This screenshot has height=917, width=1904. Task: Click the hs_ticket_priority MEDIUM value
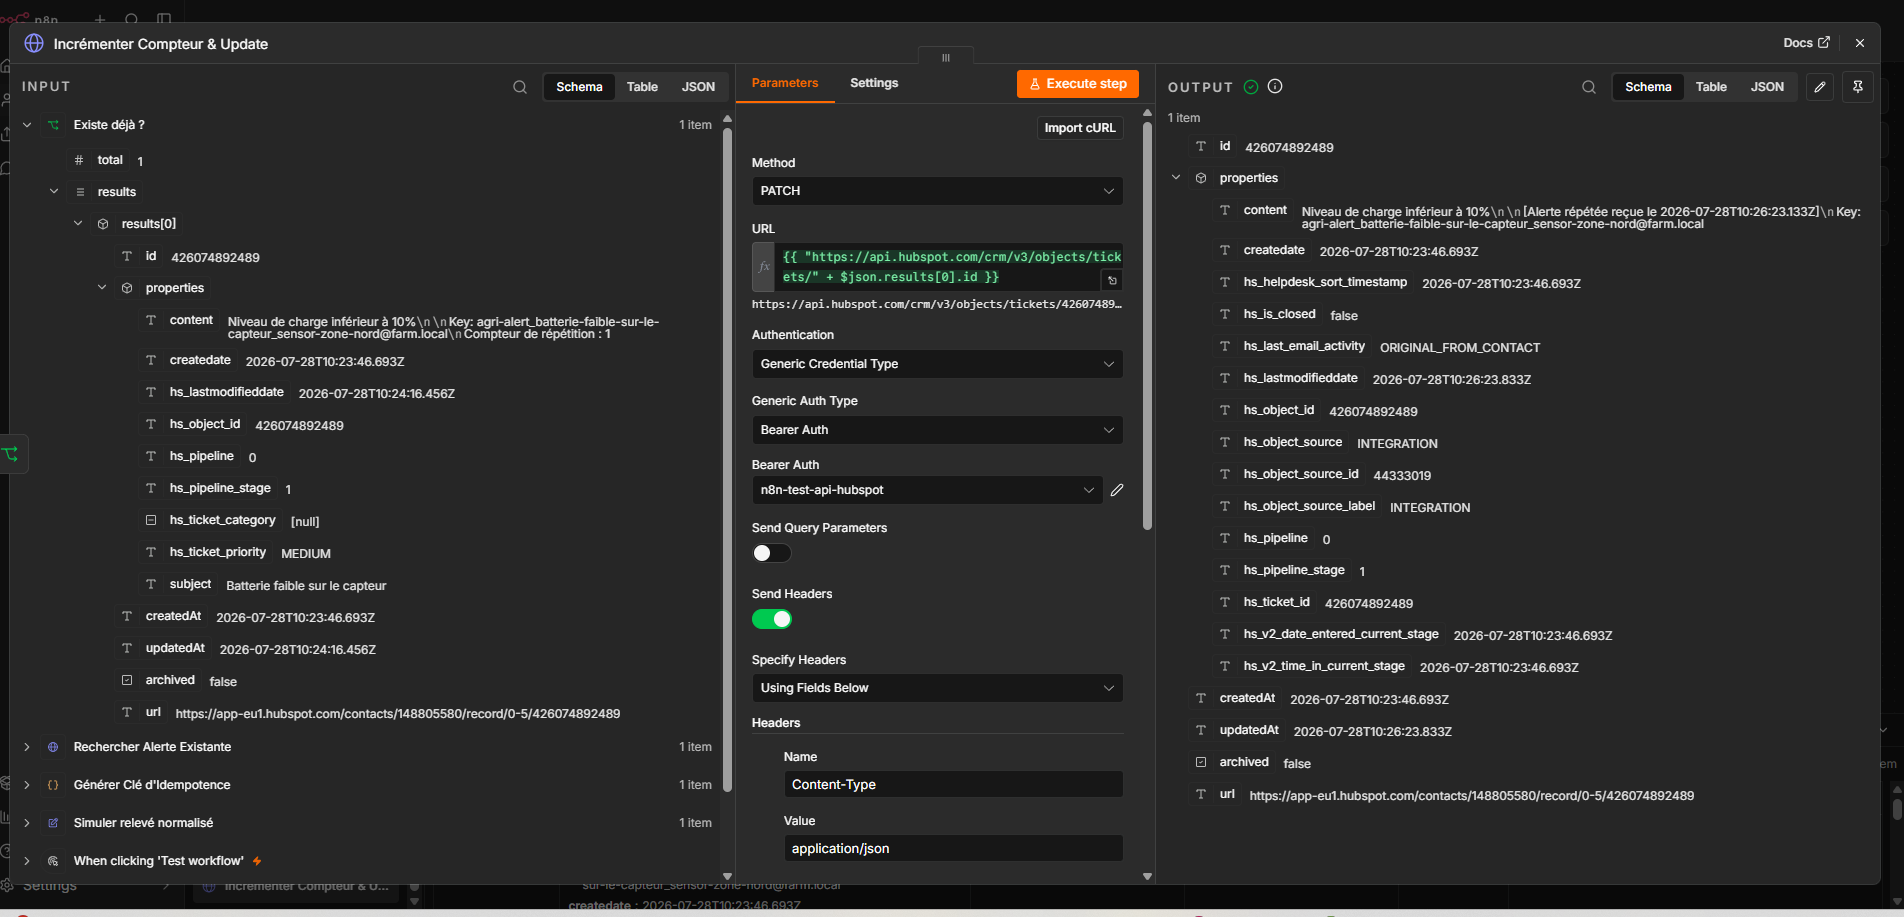pyautogui.click(x=306, y=553)
